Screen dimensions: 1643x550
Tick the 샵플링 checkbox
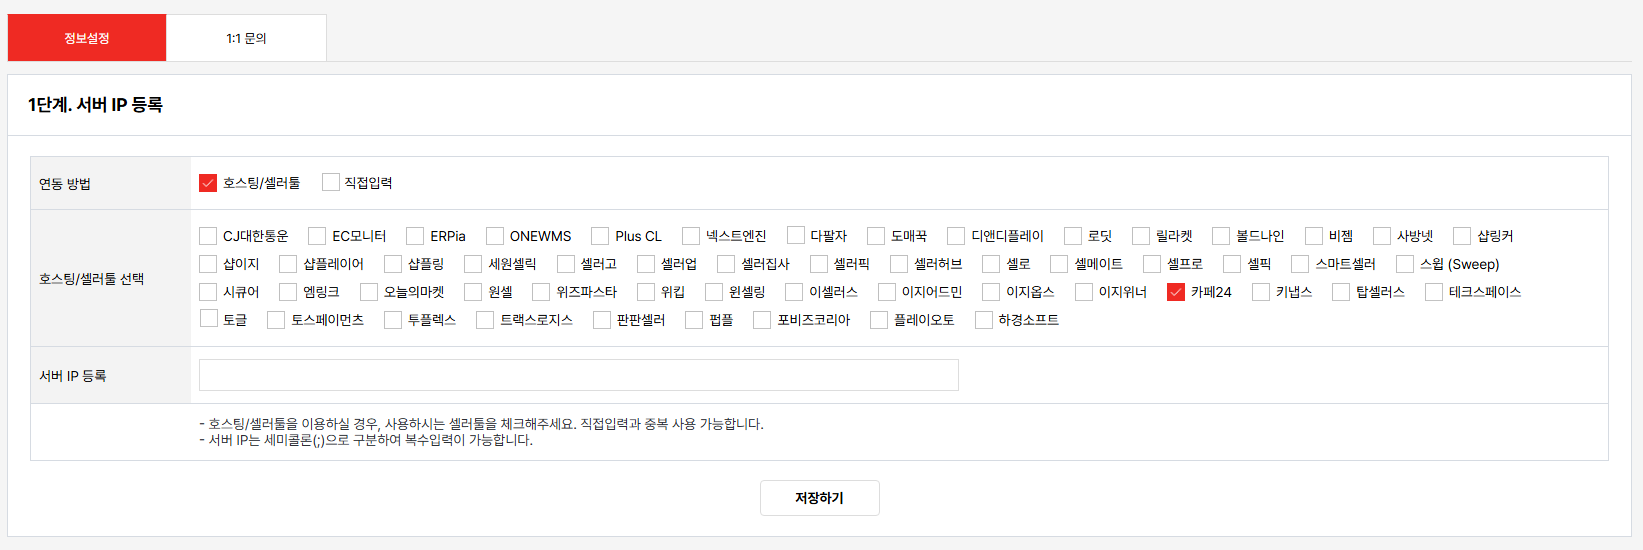(393, 264)
